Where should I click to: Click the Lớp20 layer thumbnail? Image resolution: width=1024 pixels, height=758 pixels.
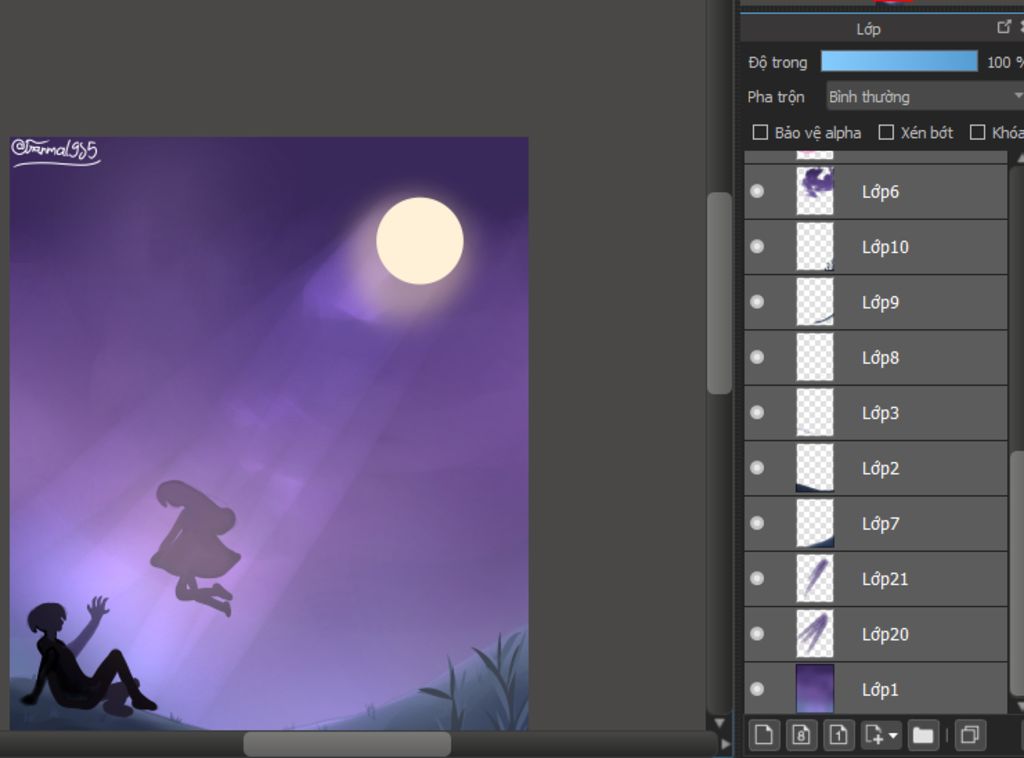click(x=814, y=634)
